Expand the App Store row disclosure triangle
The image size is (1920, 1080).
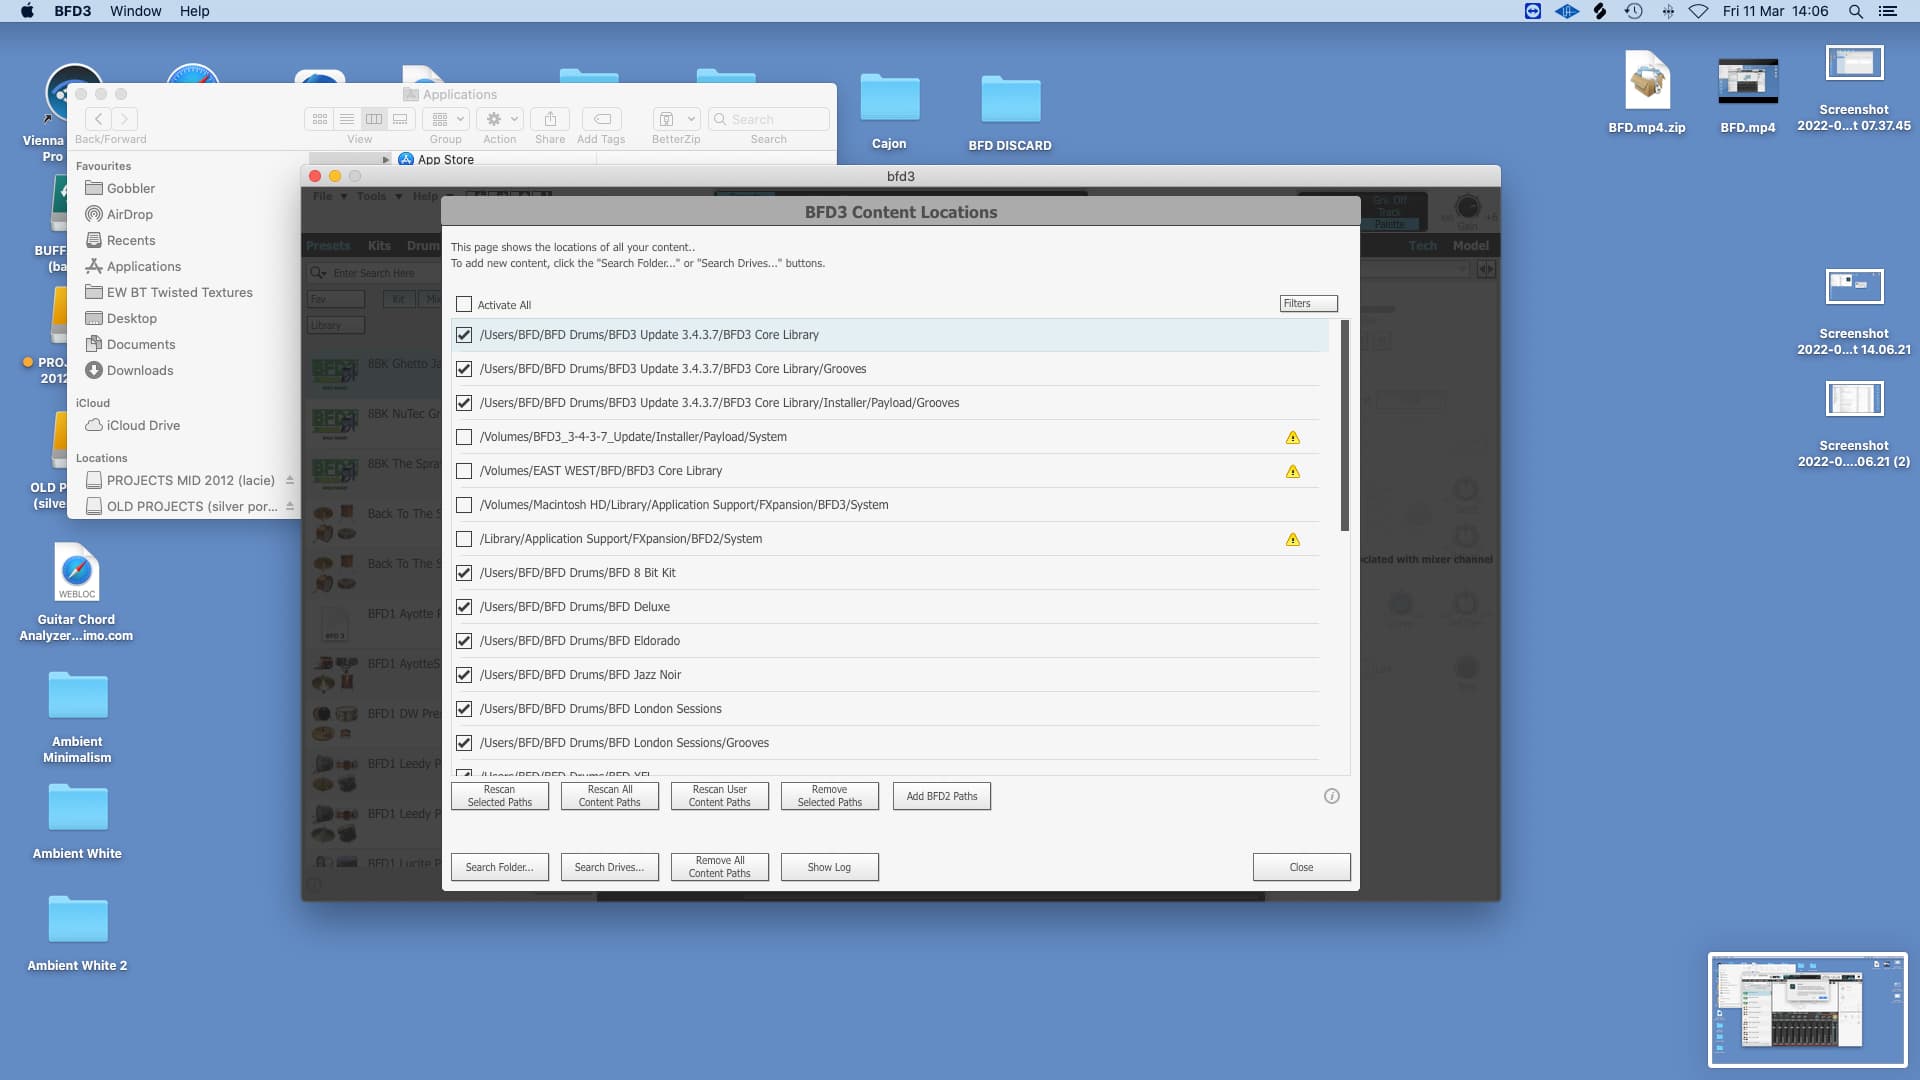[386, 159]
